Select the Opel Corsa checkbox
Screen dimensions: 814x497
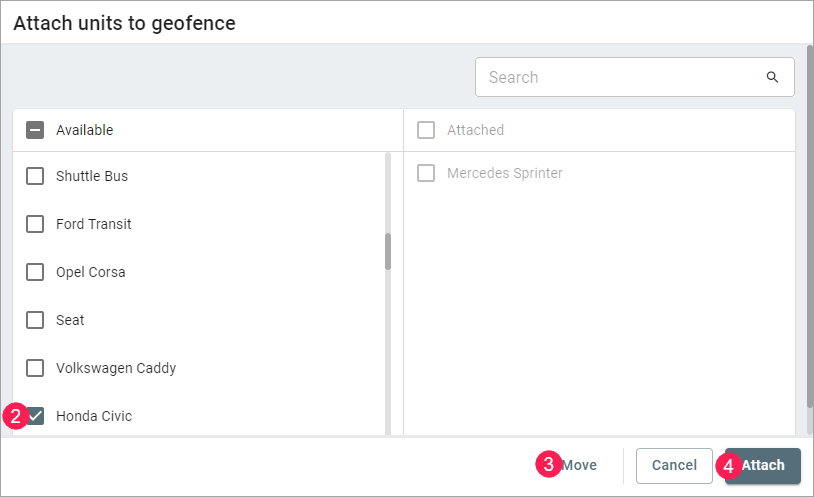(35, 272)
